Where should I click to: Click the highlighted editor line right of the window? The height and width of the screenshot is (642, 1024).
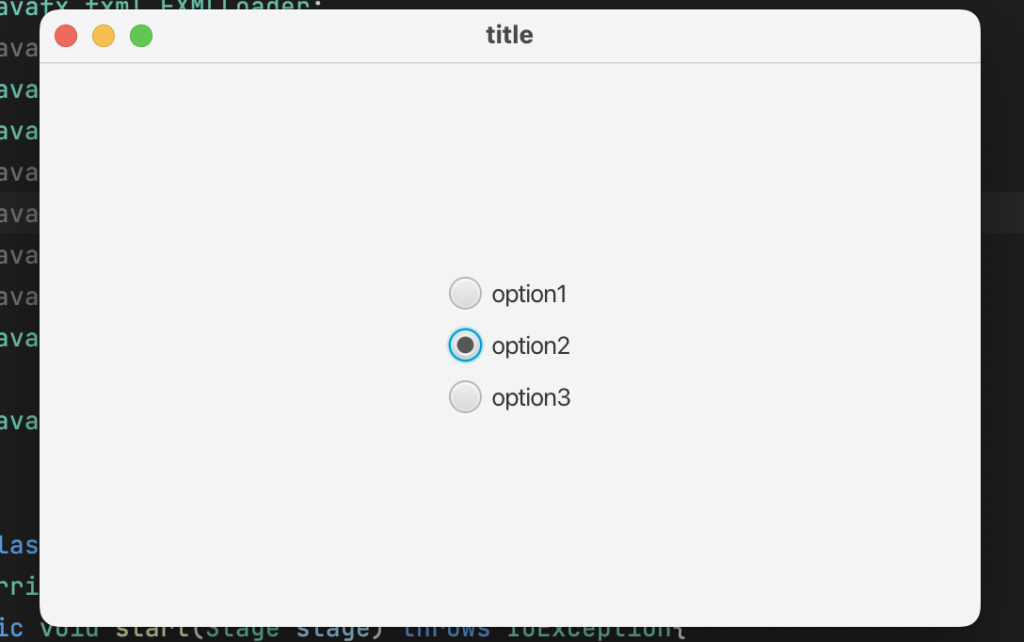1002,213
